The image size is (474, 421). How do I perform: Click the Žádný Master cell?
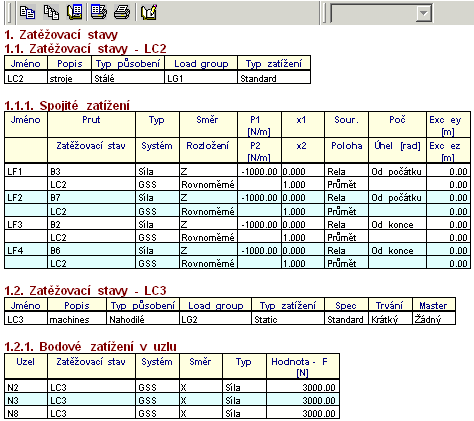(x=434, y=319)
